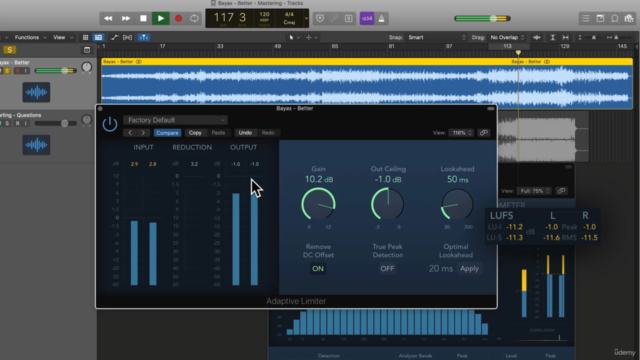
Task: Click the Tuner icon in the control bar
Action: click(334, 18)
